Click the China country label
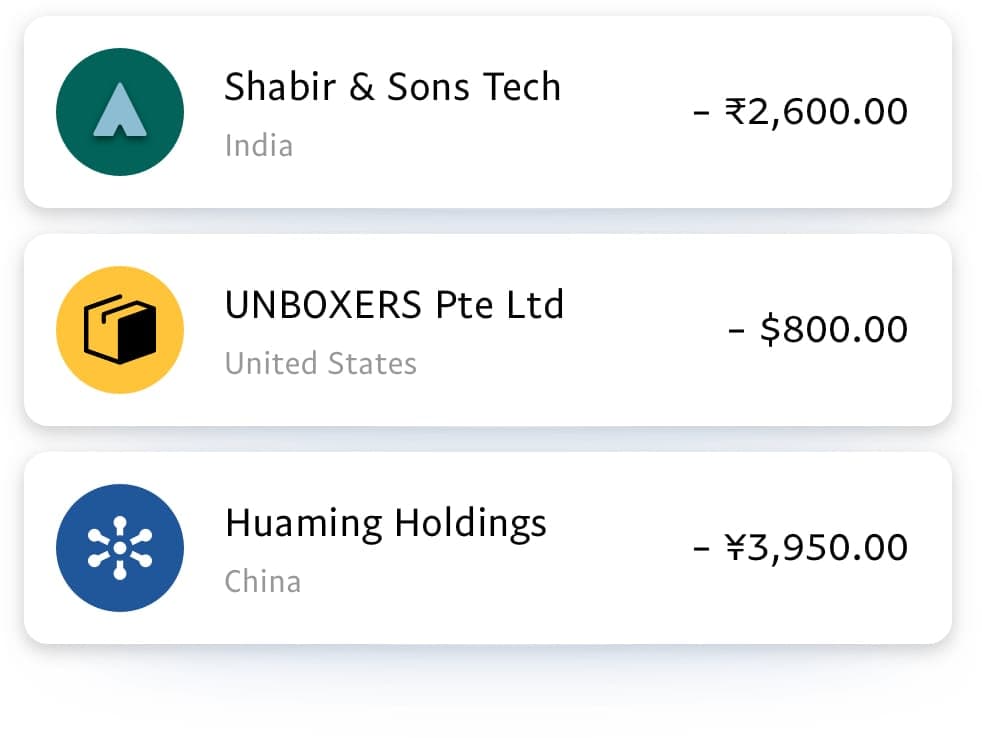 262,581
